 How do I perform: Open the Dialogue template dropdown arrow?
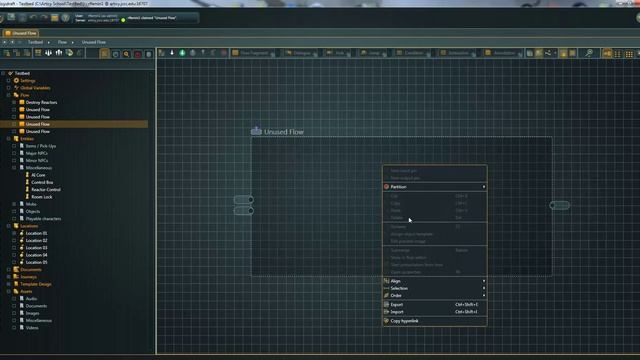315,54
